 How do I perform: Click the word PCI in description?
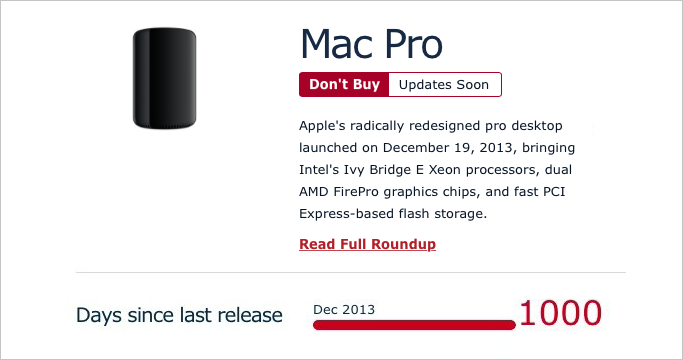pyautogui.click(x=554, y=192)
